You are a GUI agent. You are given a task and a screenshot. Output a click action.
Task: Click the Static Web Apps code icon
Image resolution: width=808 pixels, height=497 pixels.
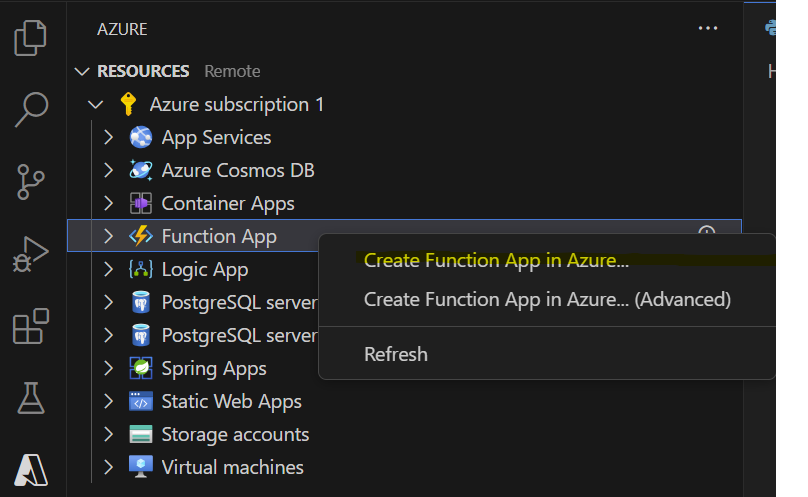(141, 401)
